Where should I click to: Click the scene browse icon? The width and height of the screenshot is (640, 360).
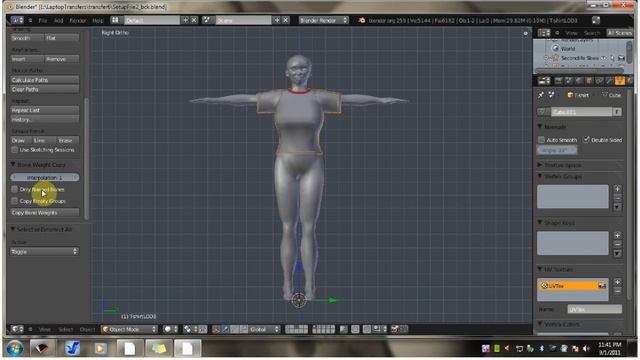coord(207,20)
